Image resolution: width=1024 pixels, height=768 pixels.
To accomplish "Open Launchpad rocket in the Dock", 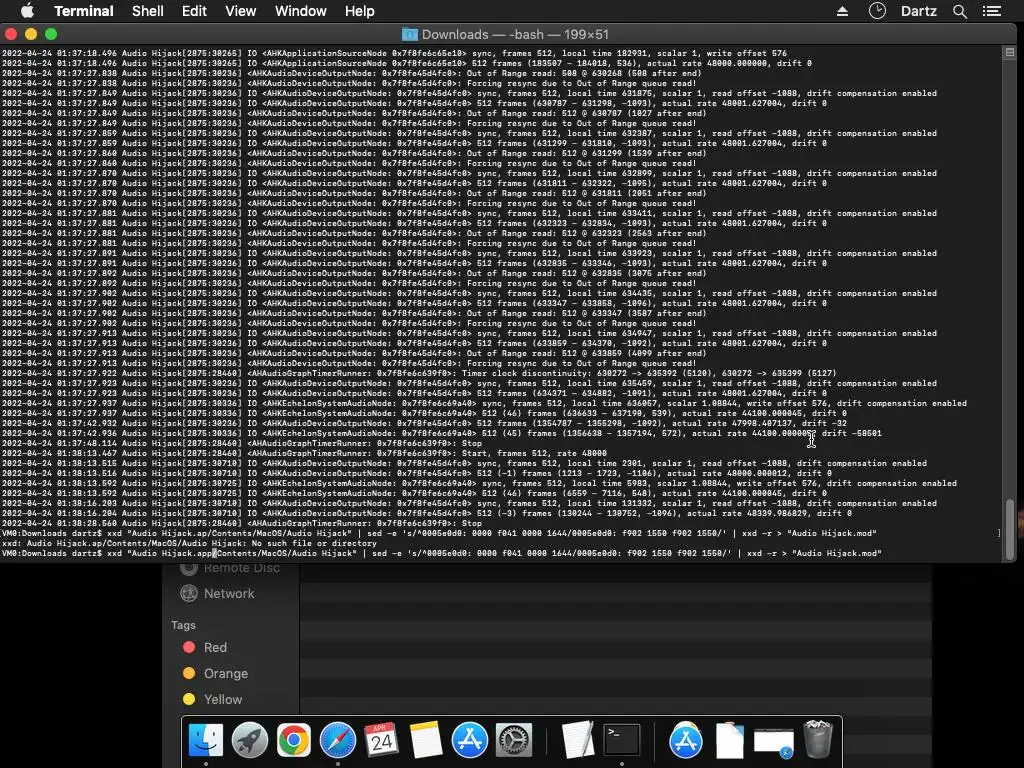I will click(x=249, y=740).
